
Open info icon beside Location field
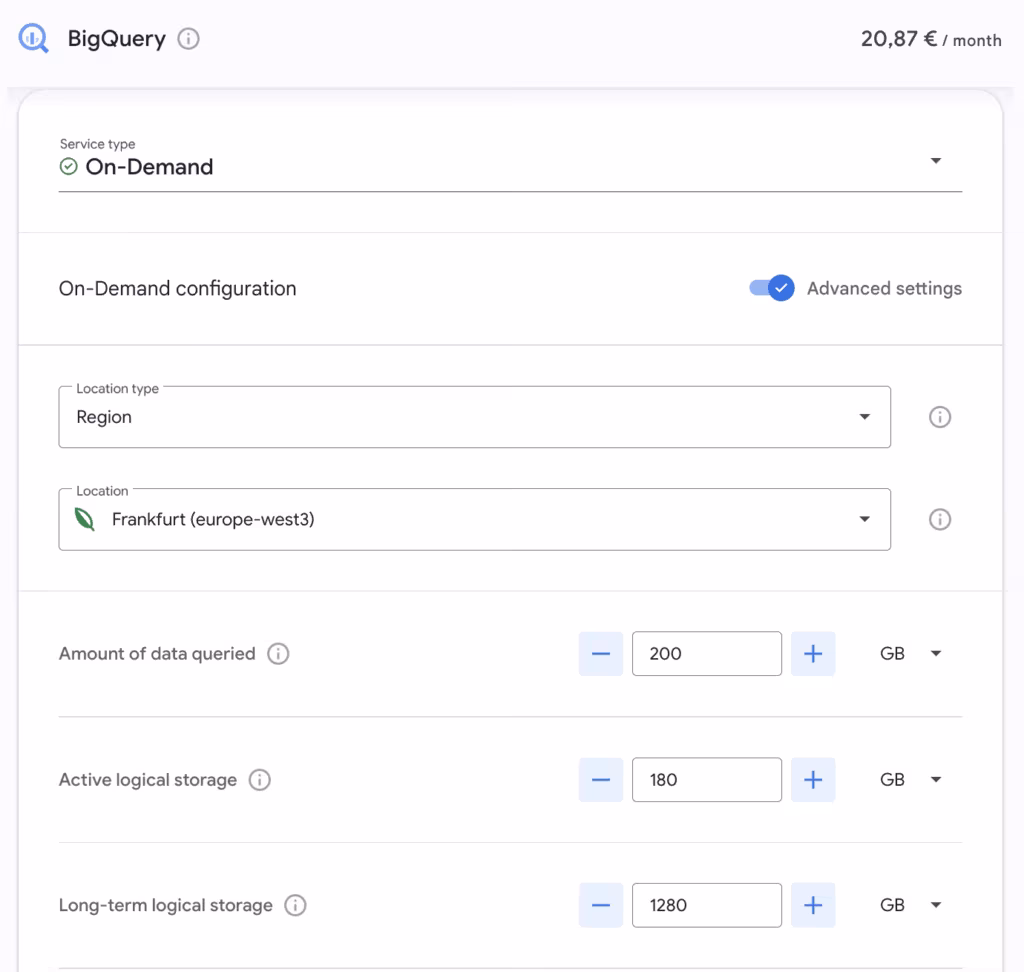click(939, 519)
